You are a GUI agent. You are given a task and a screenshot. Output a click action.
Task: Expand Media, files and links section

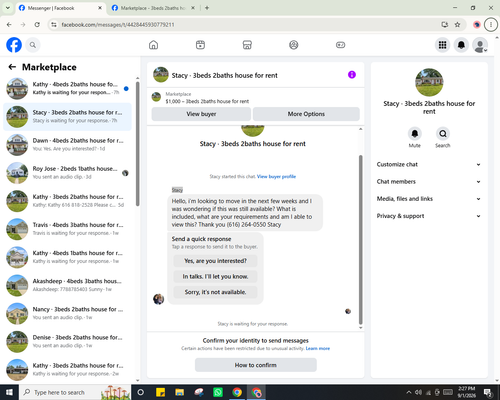tap(429, 199)
